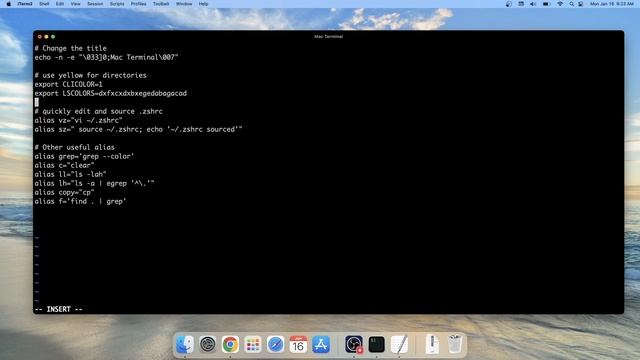Open TextEdit from the dock

(x=399, y=344)
